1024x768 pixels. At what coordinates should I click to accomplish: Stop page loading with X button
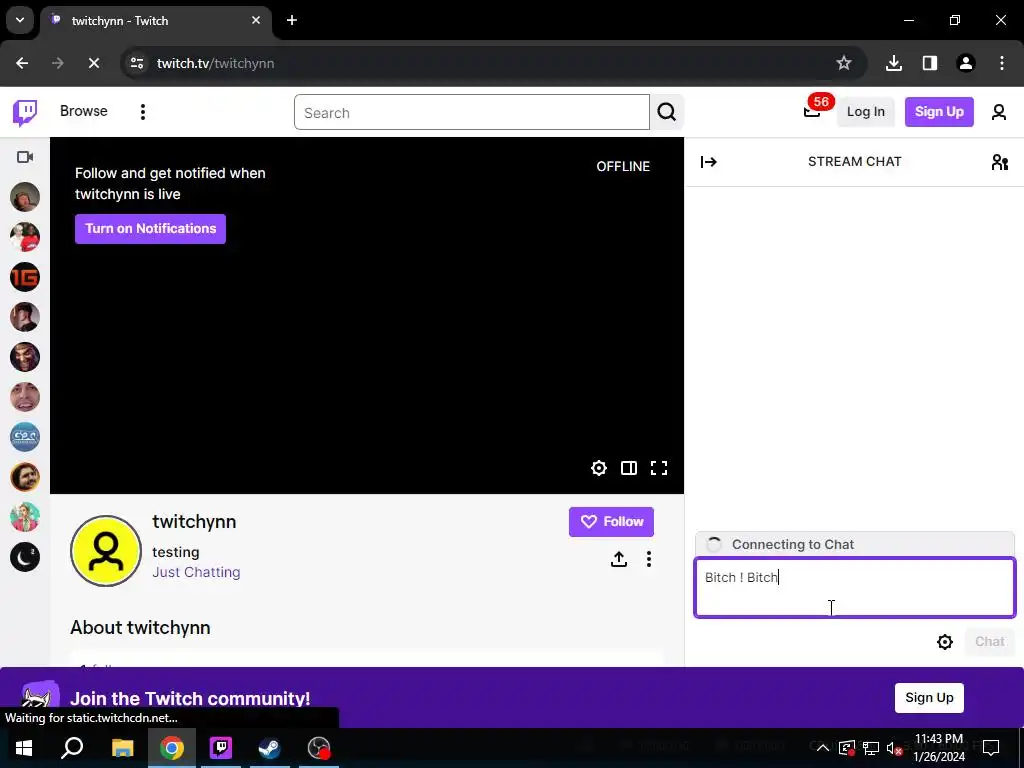point(93,63)
